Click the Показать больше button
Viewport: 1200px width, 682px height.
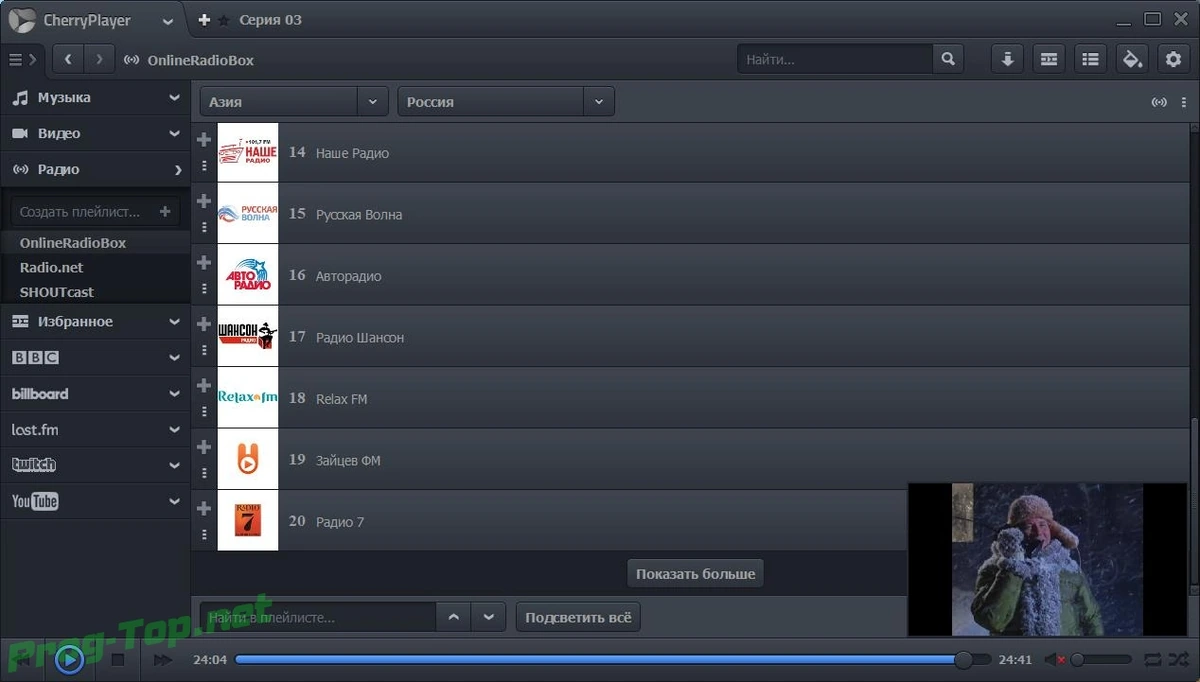(696, 574)
